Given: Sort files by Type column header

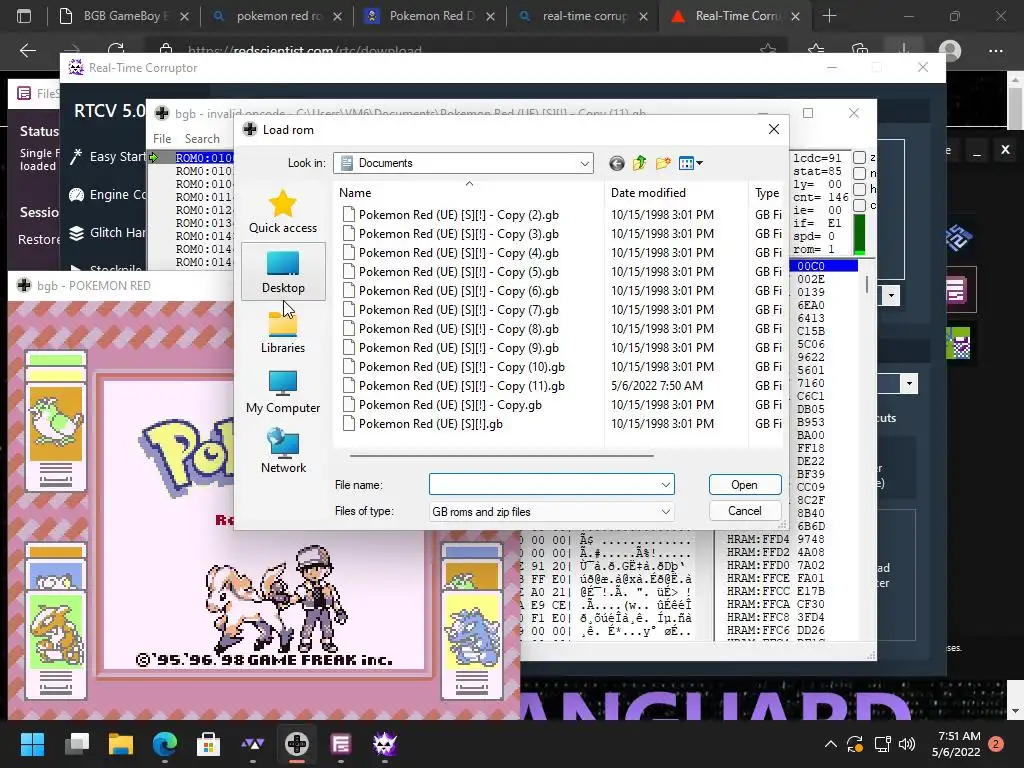Looking at the screenshot, I should [x=766, y=193].
